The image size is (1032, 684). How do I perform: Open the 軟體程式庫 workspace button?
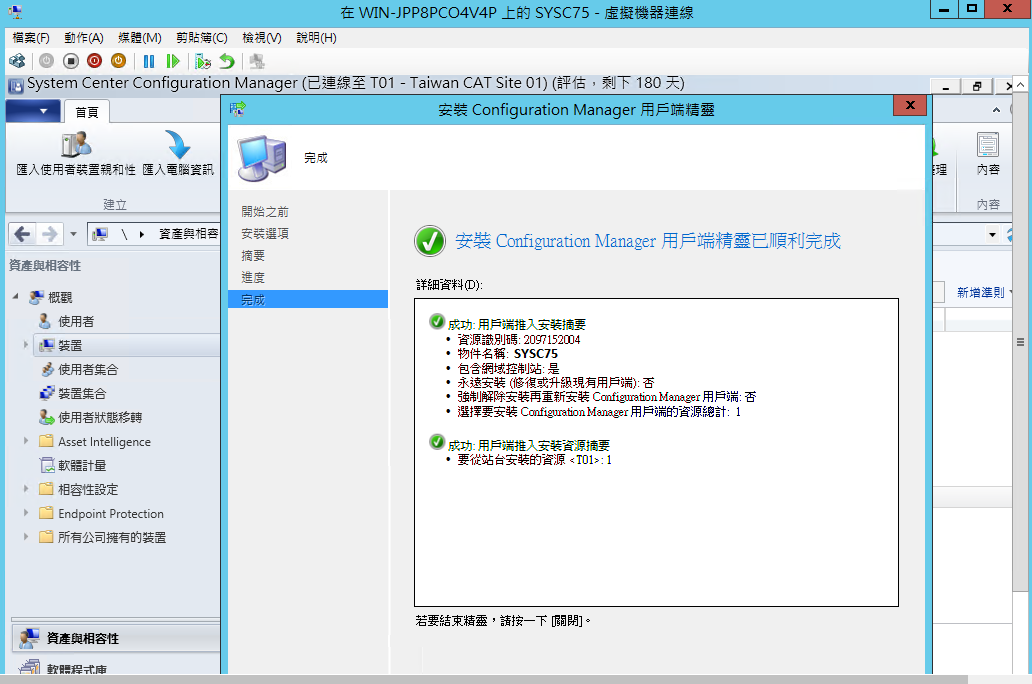[x=116, y=666]
